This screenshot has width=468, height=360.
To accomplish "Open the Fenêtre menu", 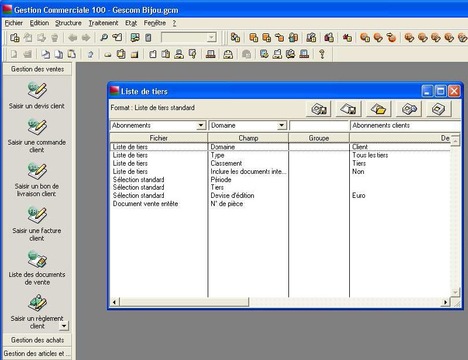I will (155, 23).
